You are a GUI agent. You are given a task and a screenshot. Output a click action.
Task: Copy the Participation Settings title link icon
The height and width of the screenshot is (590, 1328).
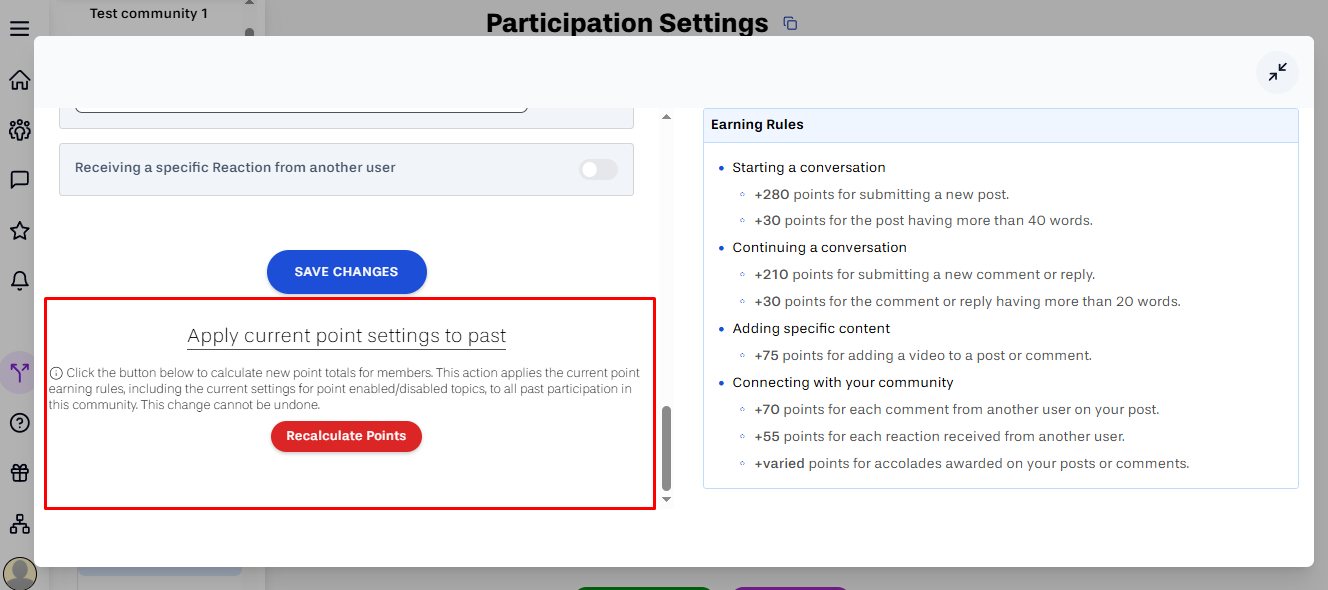pyautogui.click(x=790, y=23)
